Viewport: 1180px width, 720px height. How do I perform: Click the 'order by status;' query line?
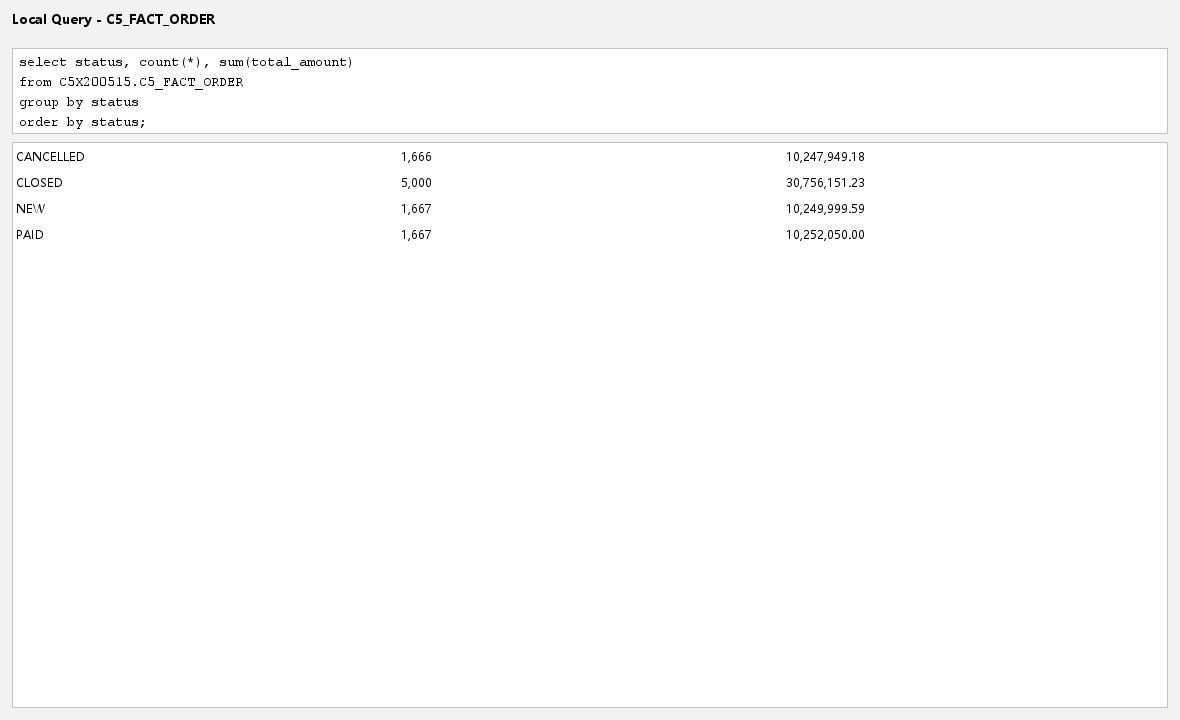coord(82,122)
